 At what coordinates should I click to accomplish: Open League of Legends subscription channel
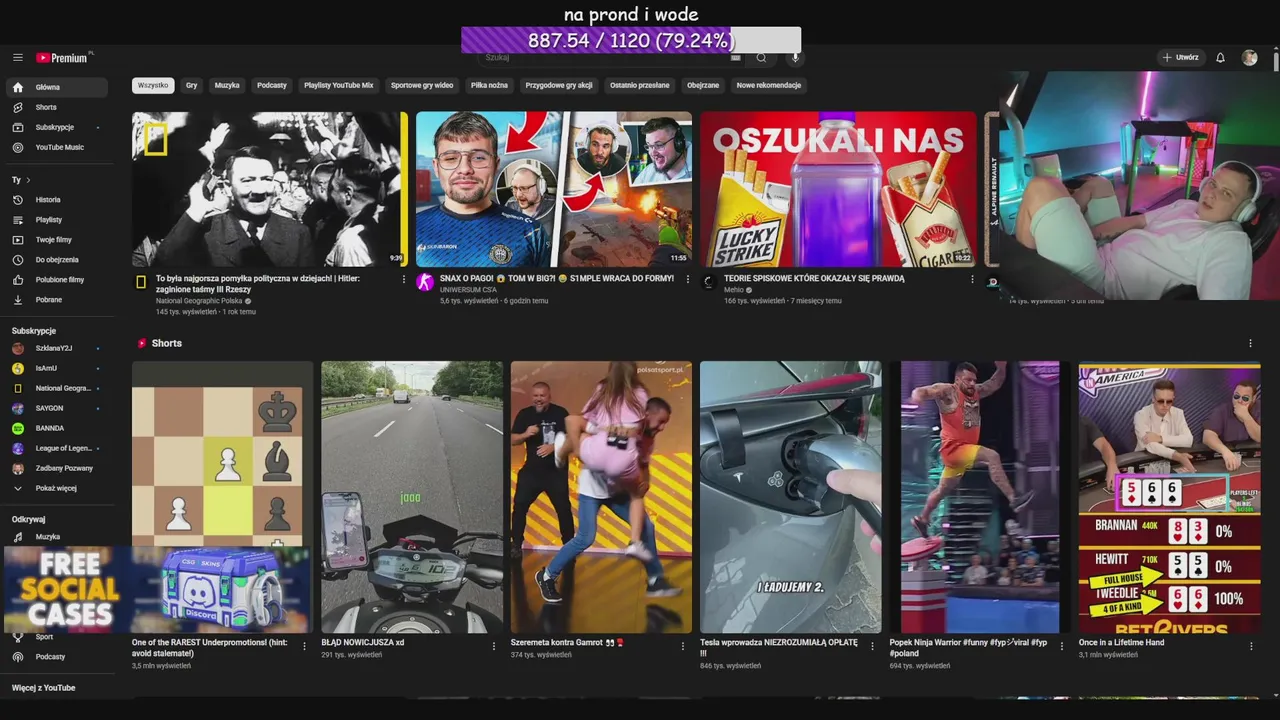56,448
